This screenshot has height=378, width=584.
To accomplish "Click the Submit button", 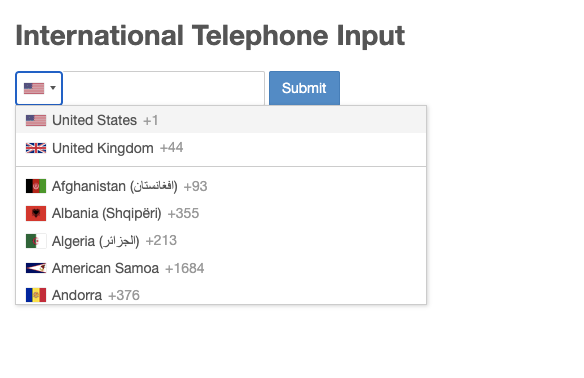I will (304, 88).
